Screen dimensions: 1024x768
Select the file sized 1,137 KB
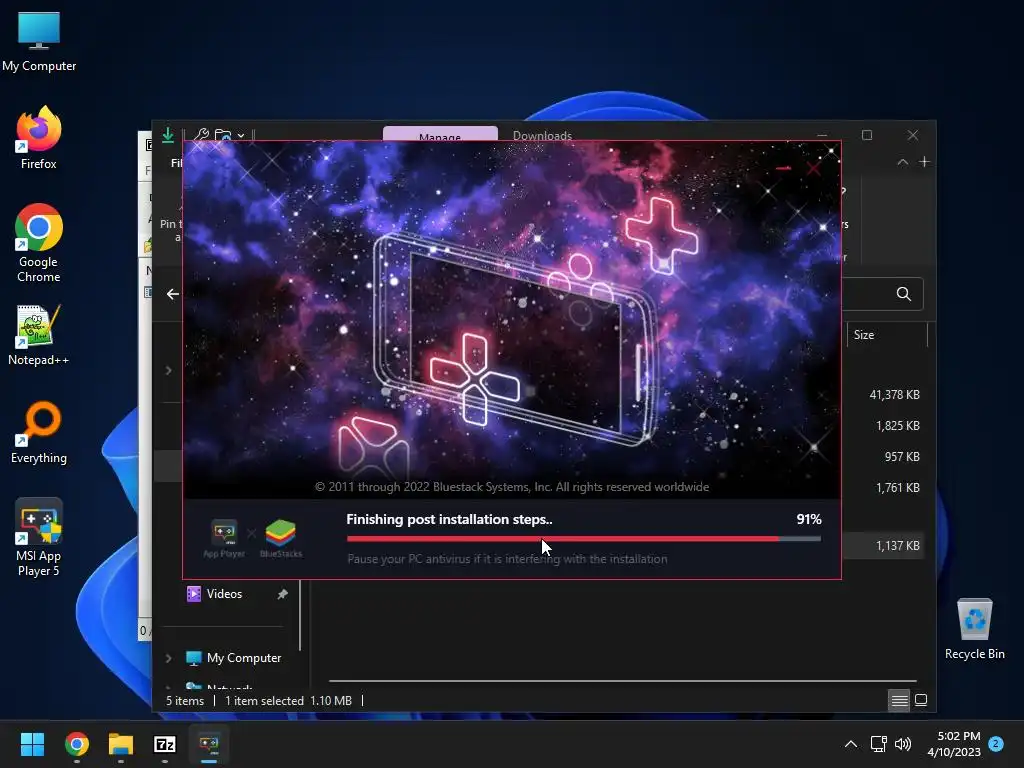[897, 545]
